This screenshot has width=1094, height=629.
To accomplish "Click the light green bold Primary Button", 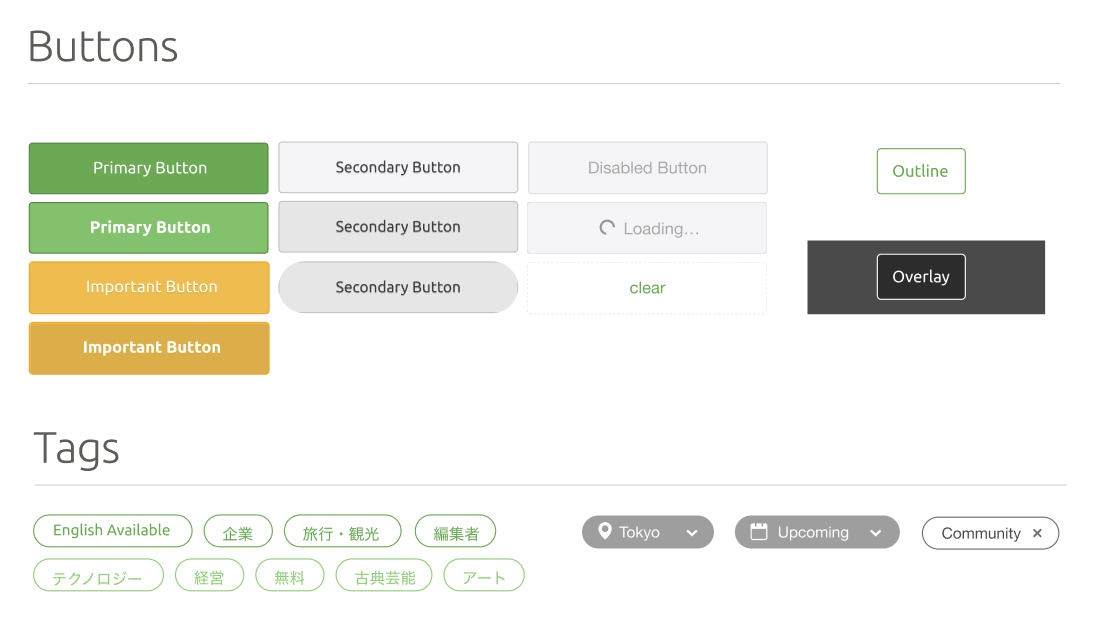I will 149,227.
